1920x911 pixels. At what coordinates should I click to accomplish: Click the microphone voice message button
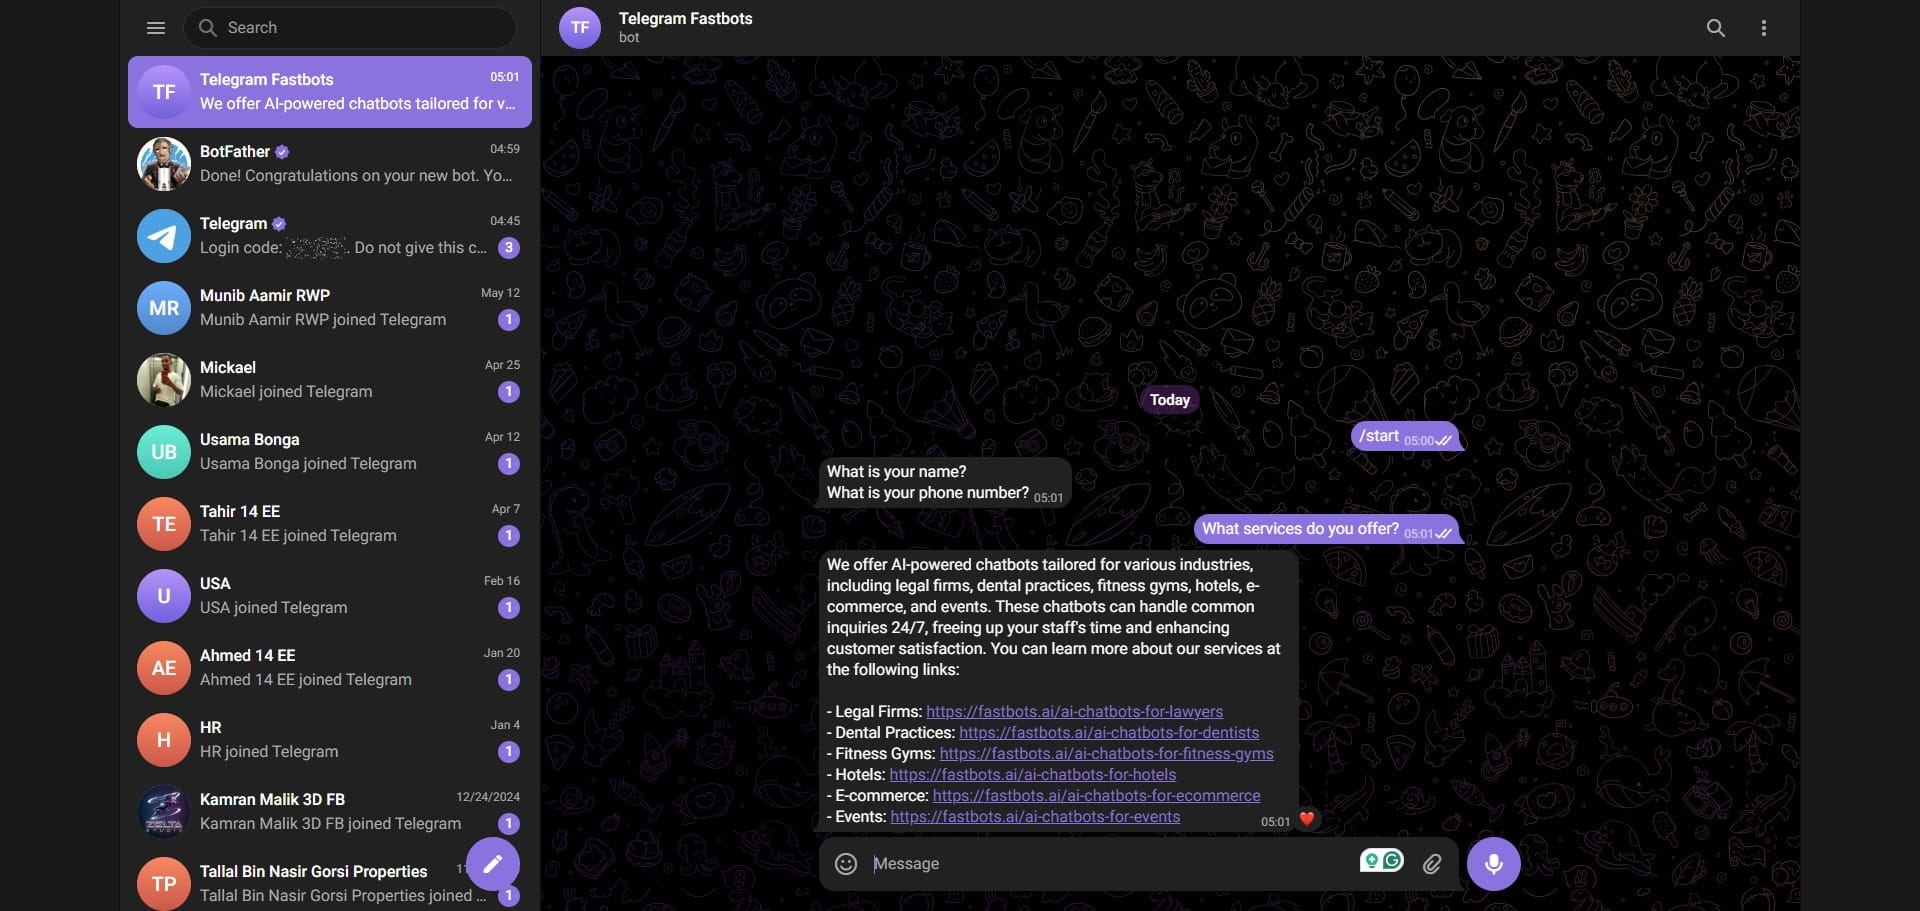point(1494,864)
